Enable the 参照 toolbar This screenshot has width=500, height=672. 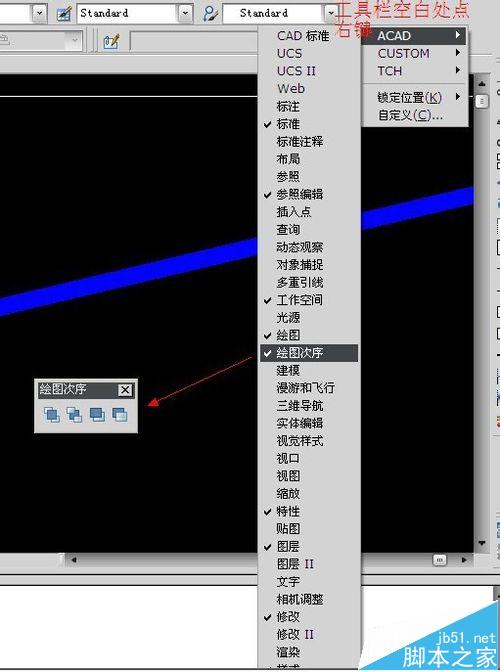[309, 177]
